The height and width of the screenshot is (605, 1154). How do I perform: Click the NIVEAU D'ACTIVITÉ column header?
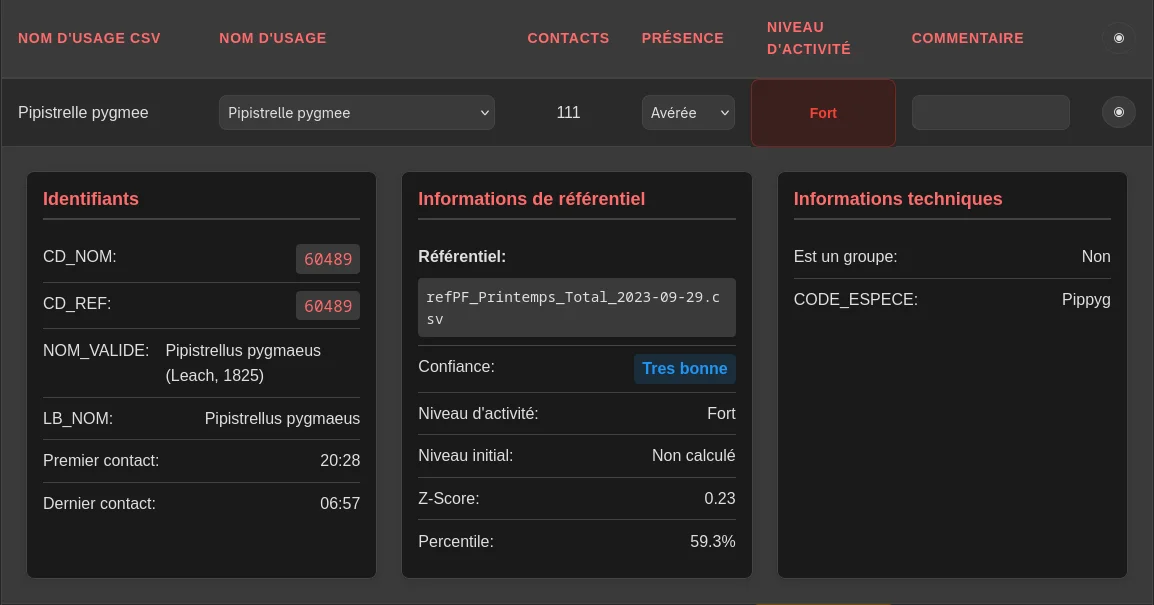click(809, 38)
